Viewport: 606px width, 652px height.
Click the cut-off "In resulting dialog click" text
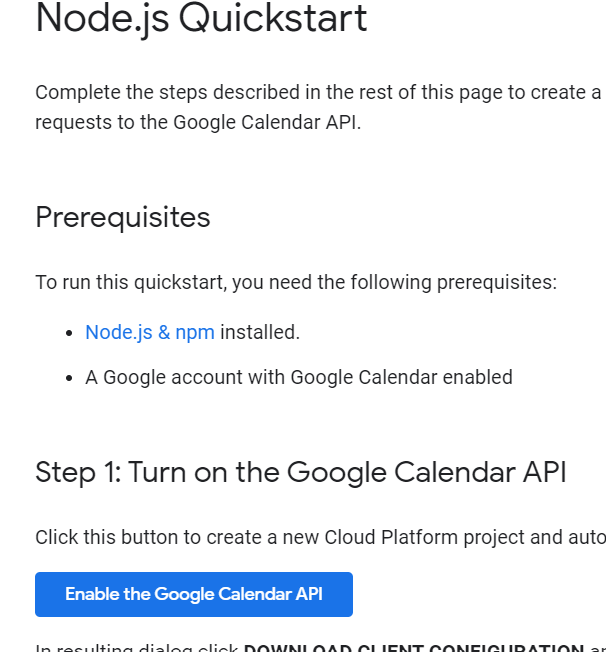coord(136,648)
